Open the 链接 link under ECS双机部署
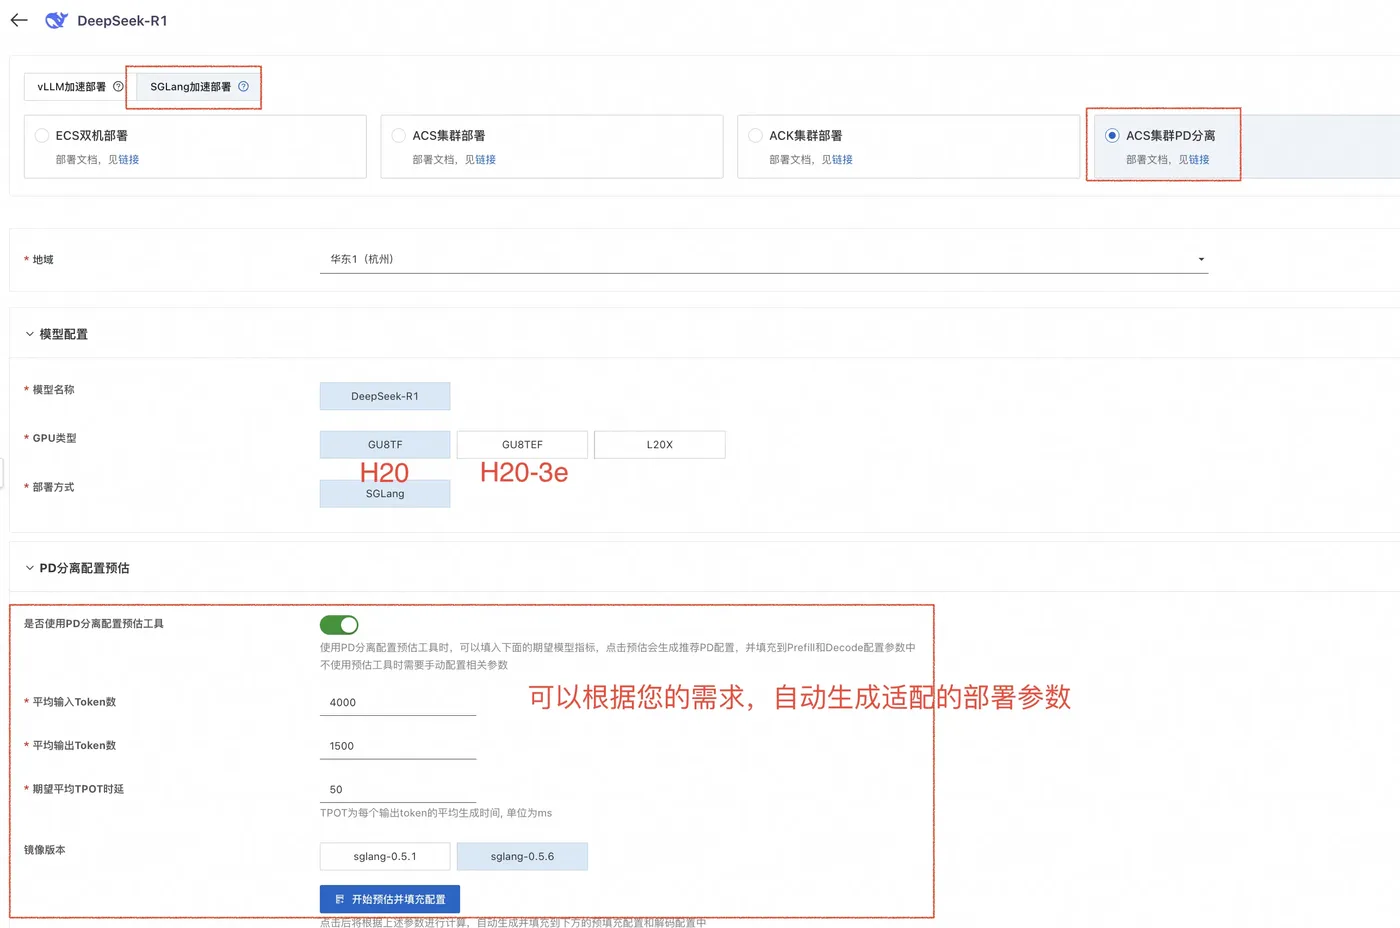 coord(129,160)
